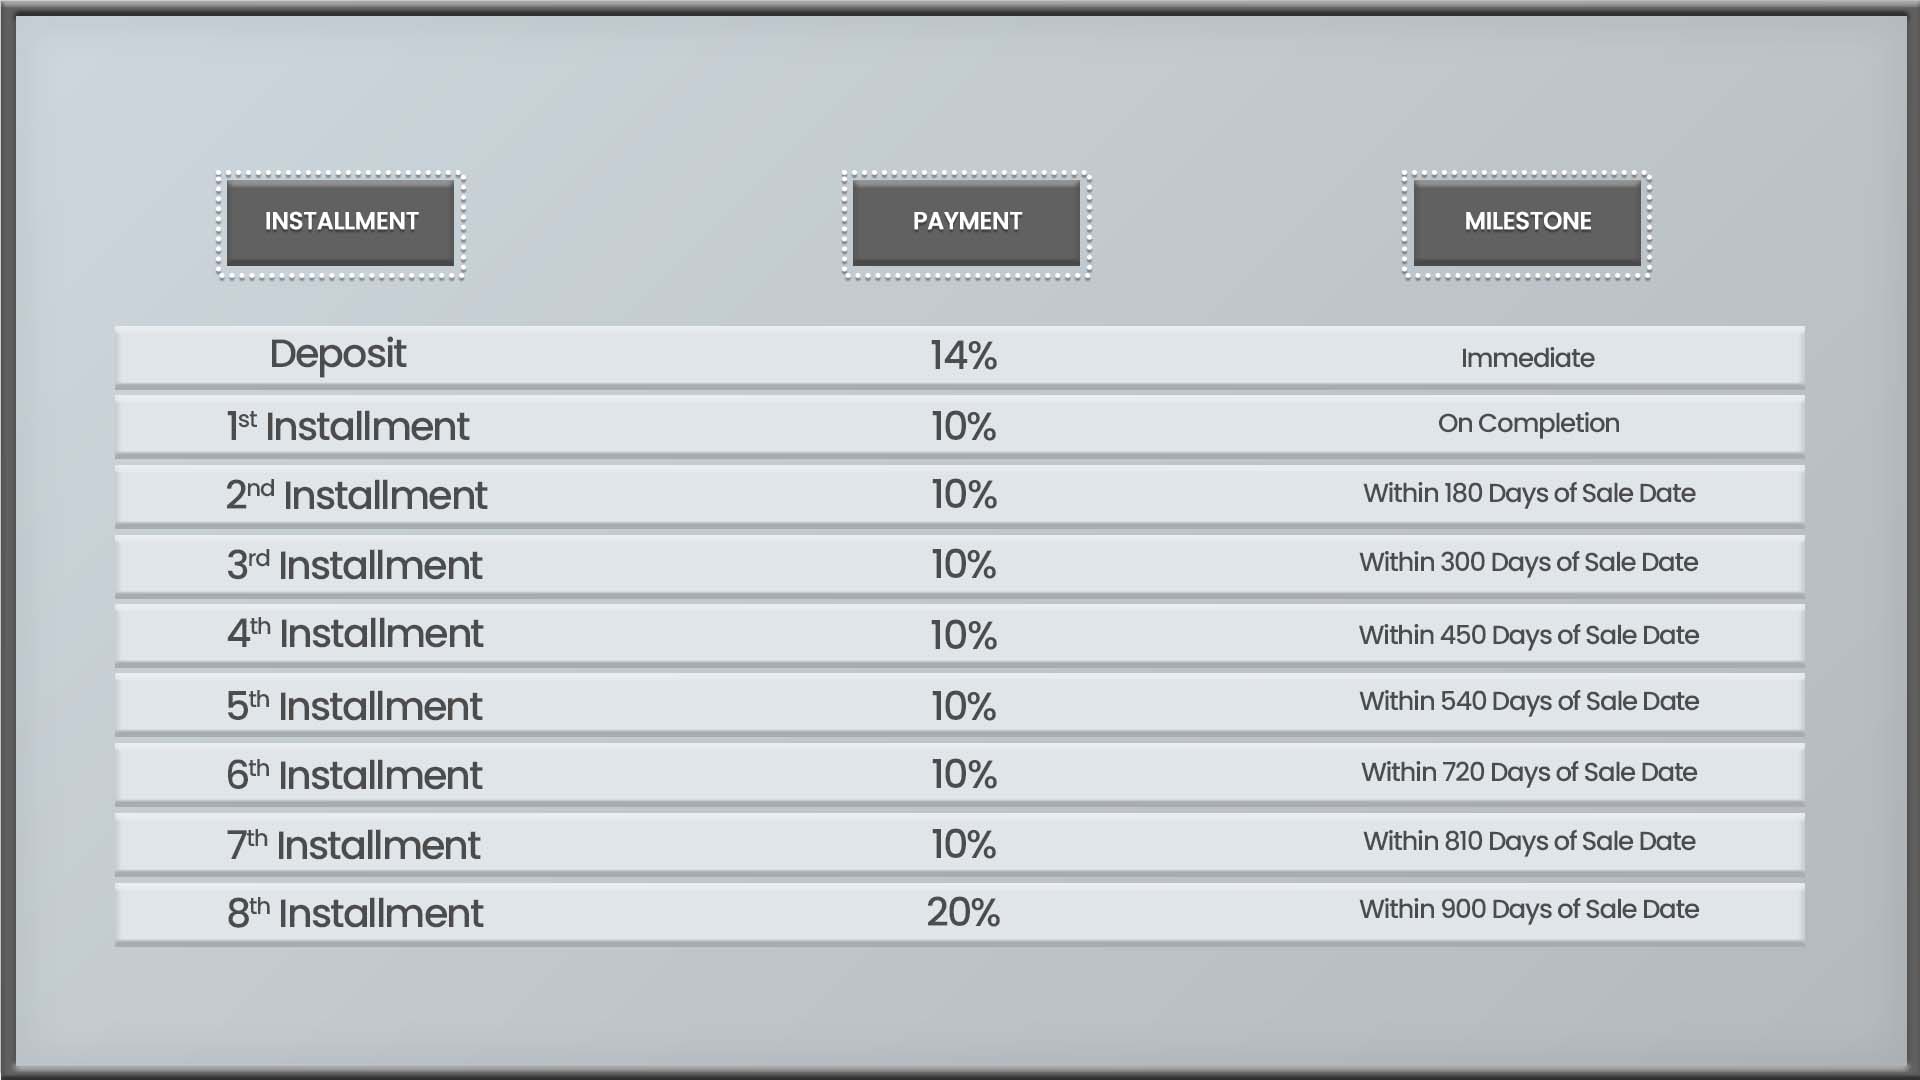Click the INSTALLMENT header button
The width and height of the screenshot is (1920, 1080).
[x=341, y=223]
